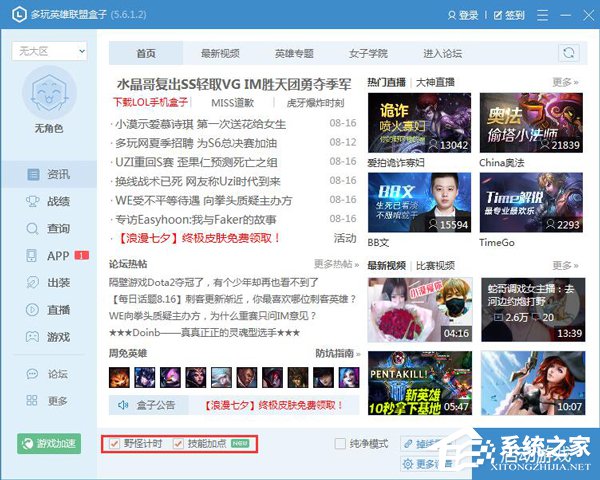Open the MISS道歉 link

[x=232, y=103]
